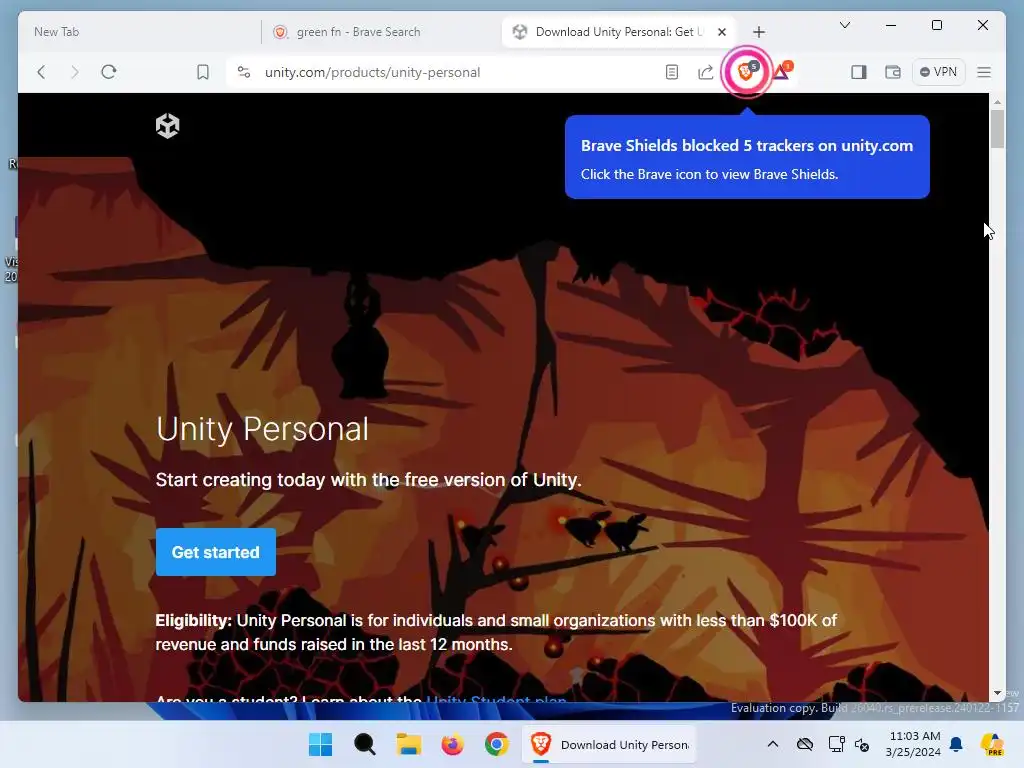This screenshot has width=1024, height=768.
Task: Bookmark this page with the bookmark icon
Action: 203,72
